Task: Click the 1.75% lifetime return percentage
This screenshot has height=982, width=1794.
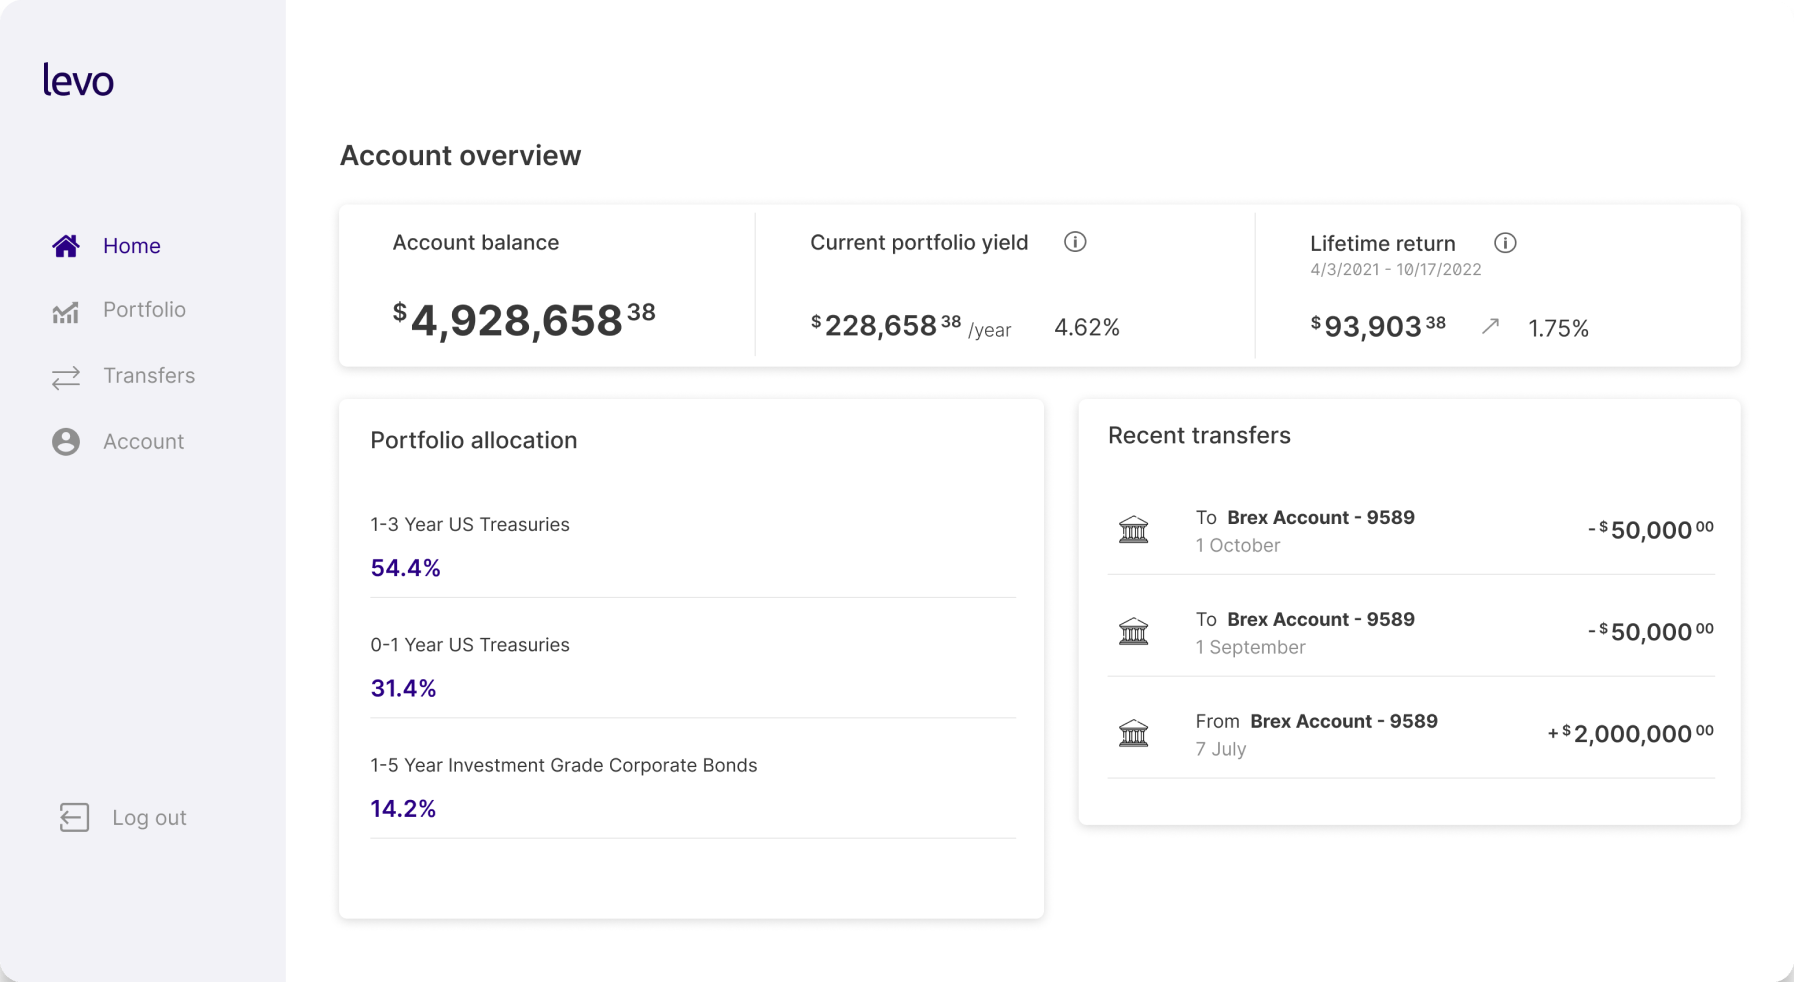Action: [1559, 329]
